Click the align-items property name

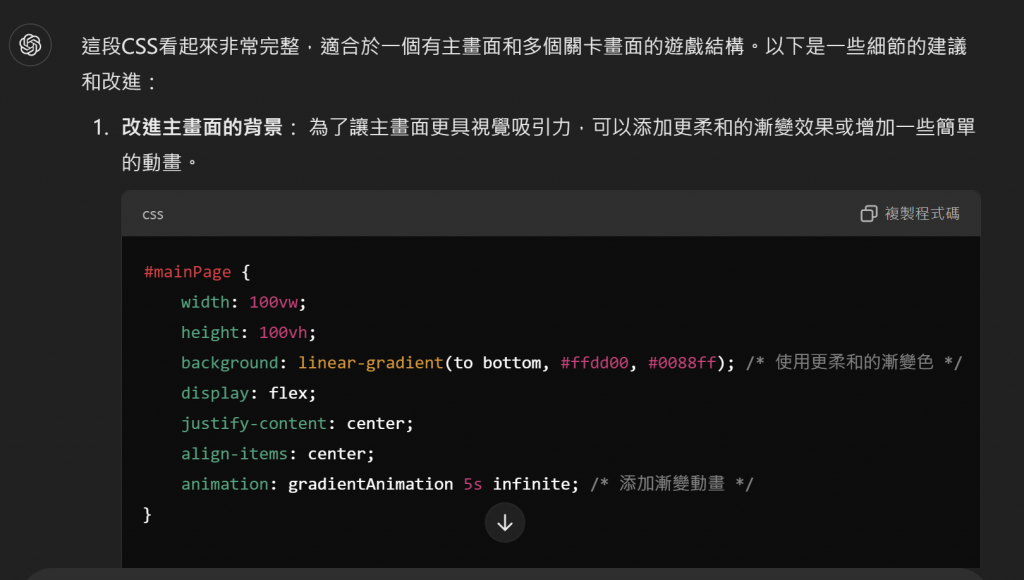tap(234, 454)
